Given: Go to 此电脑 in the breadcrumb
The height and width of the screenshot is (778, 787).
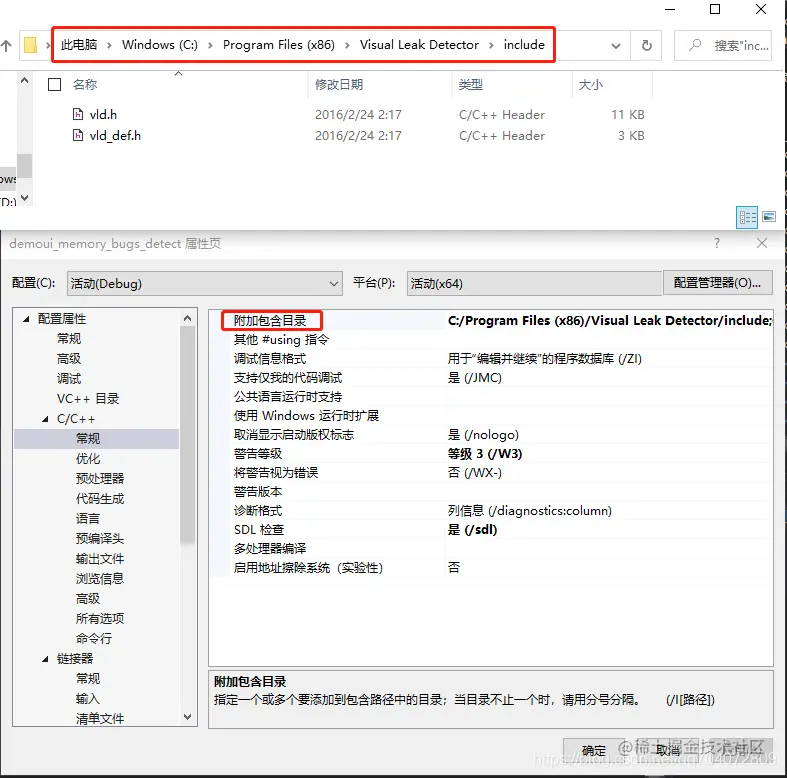Looking at the screenshot, I should [x=79, y=45].
